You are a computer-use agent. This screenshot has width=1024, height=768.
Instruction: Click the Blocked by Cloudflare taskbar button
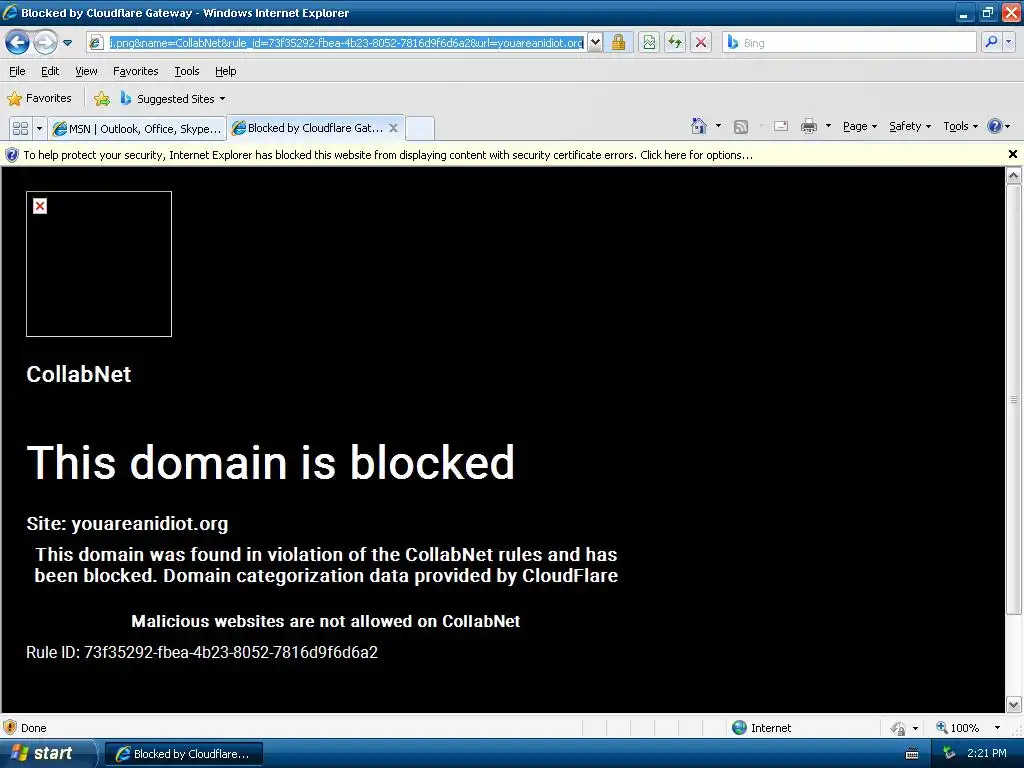click(x=184, y=754)
